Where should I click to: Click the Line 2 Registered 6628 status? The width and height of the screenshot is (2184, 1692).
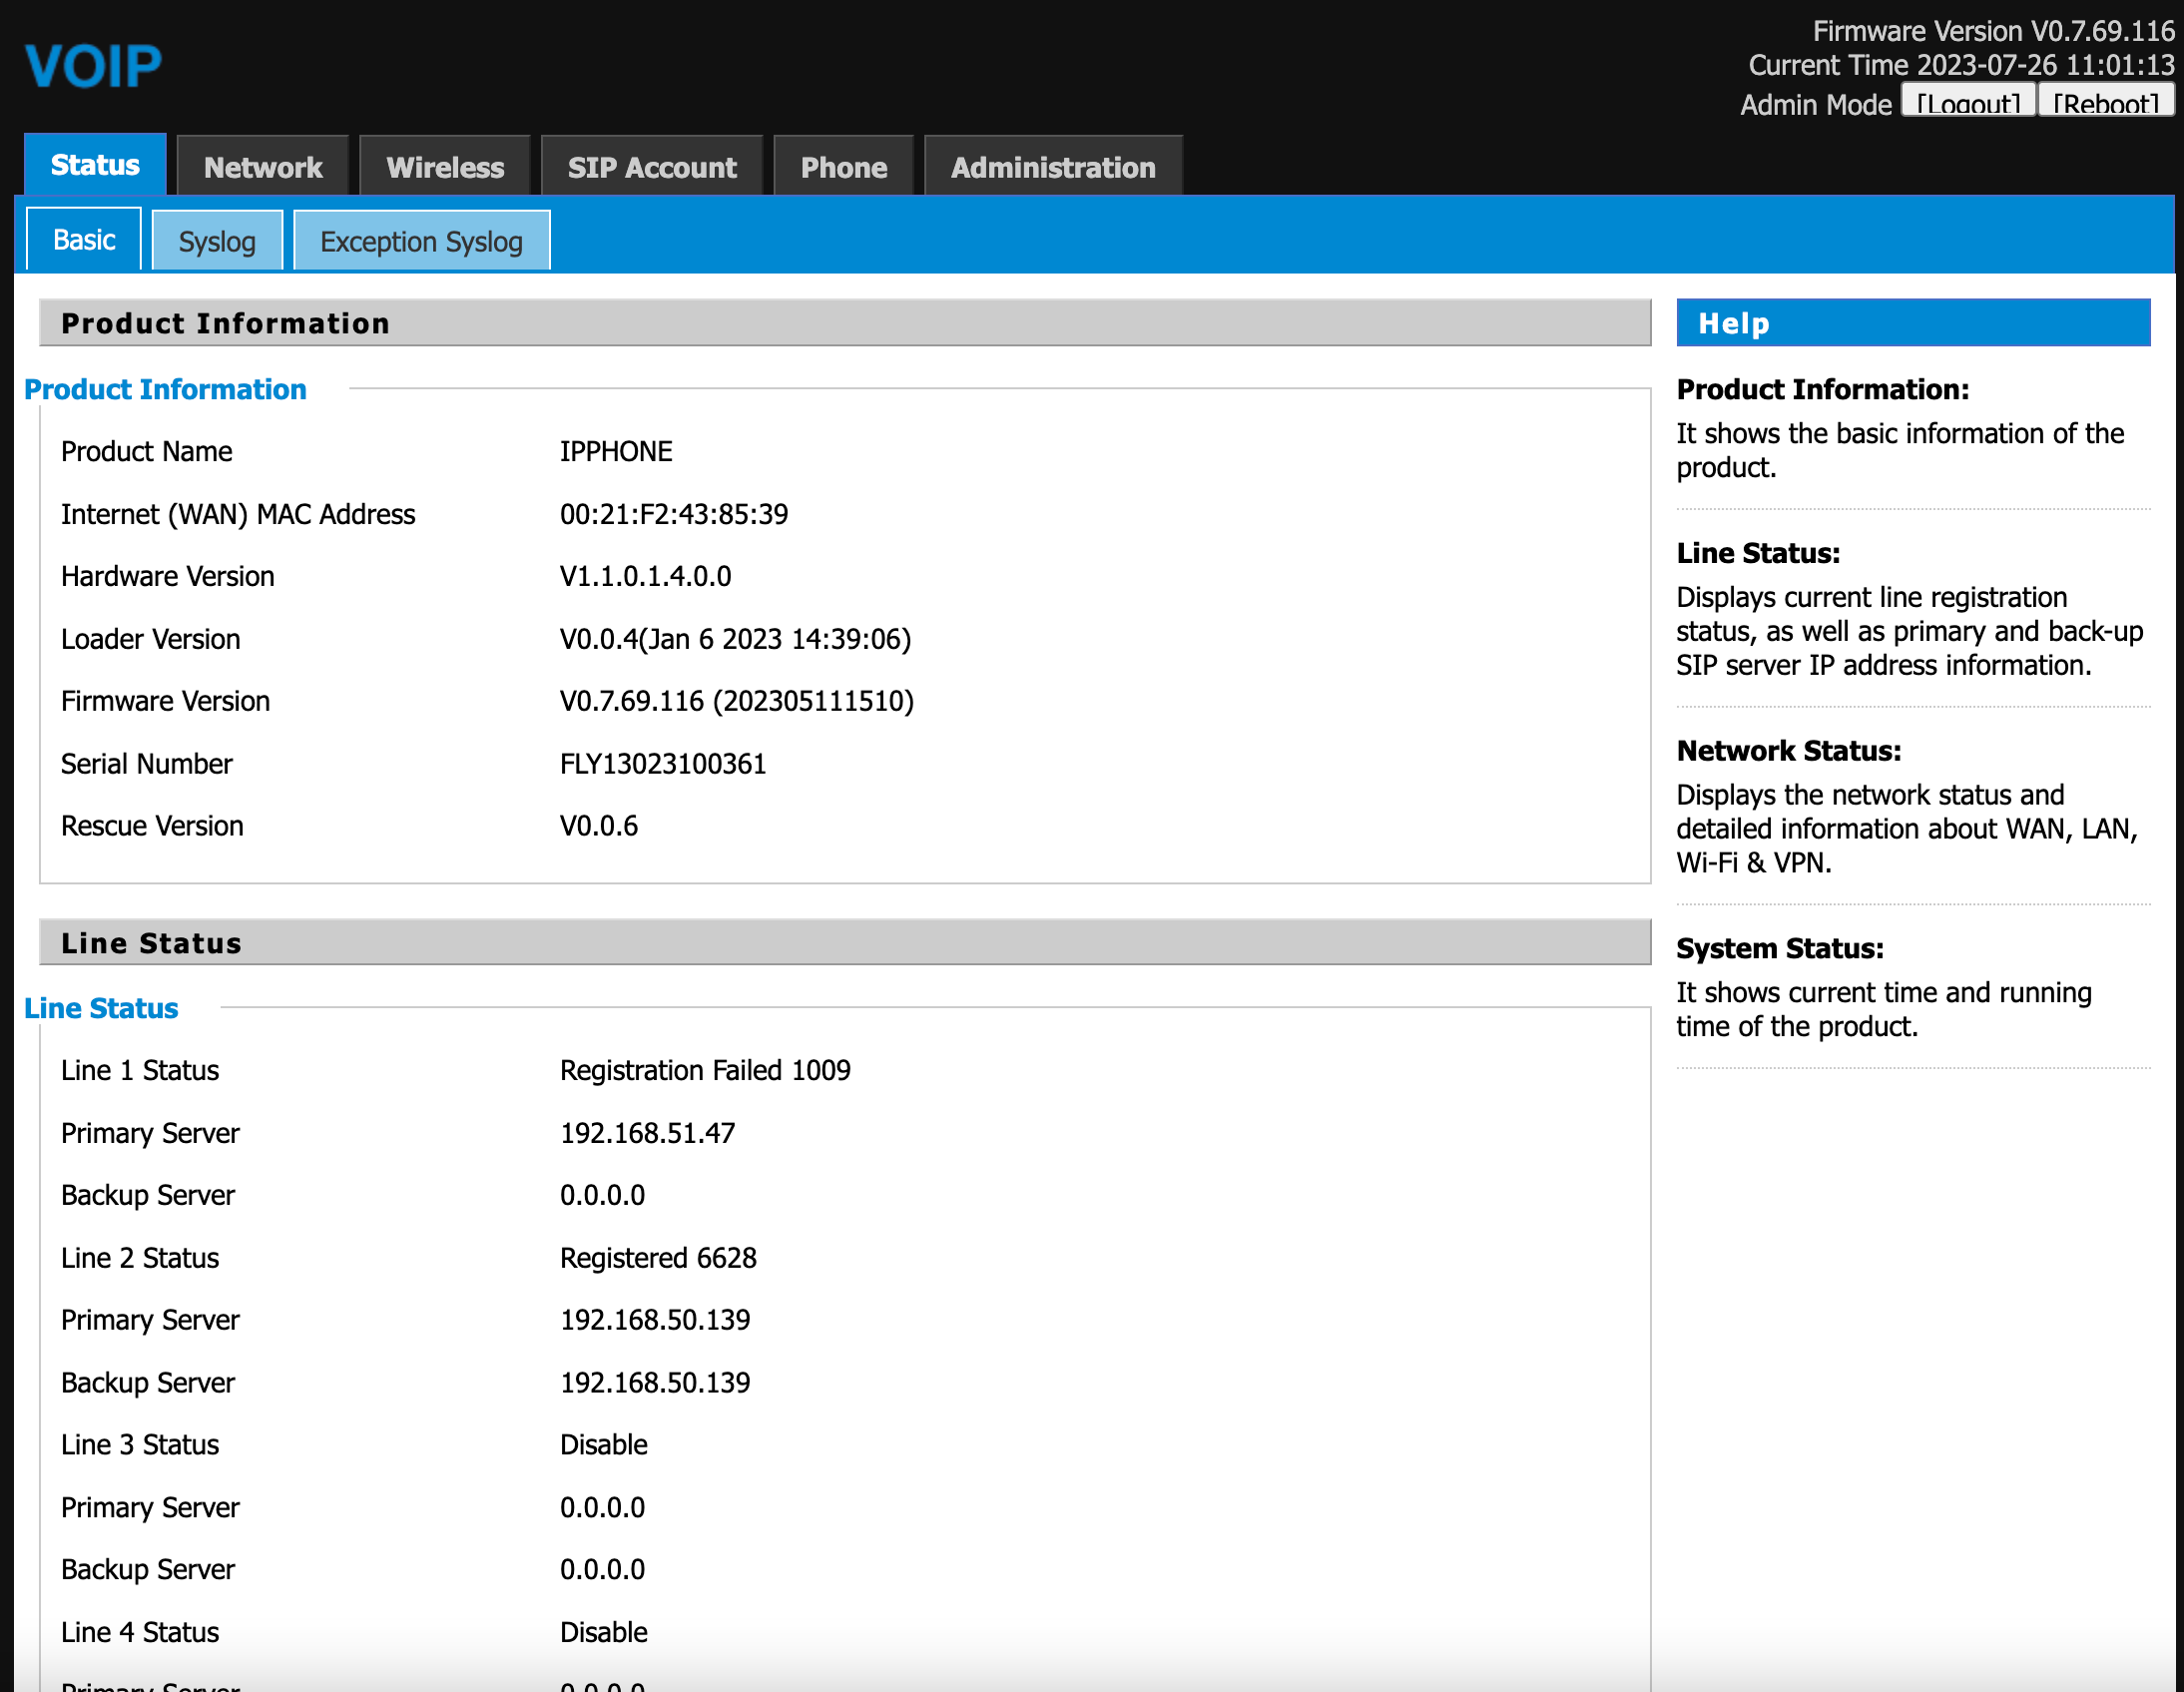tap(658, 1257)
